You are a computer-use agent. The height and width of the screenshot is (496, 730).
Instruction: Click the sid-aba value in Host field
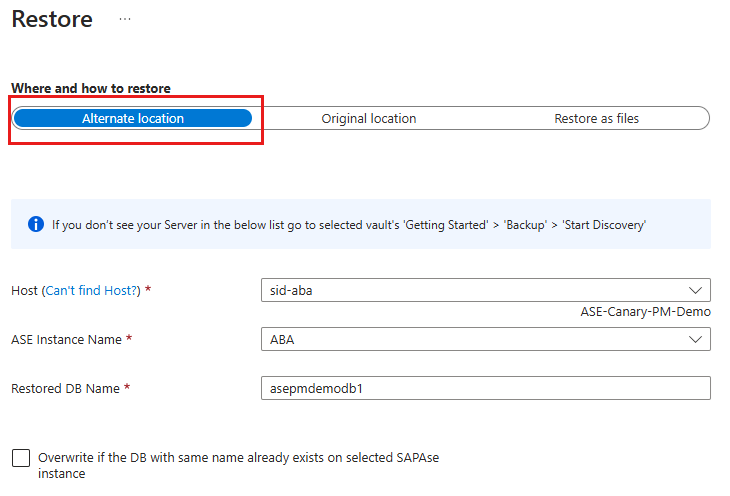coord(291,290)
